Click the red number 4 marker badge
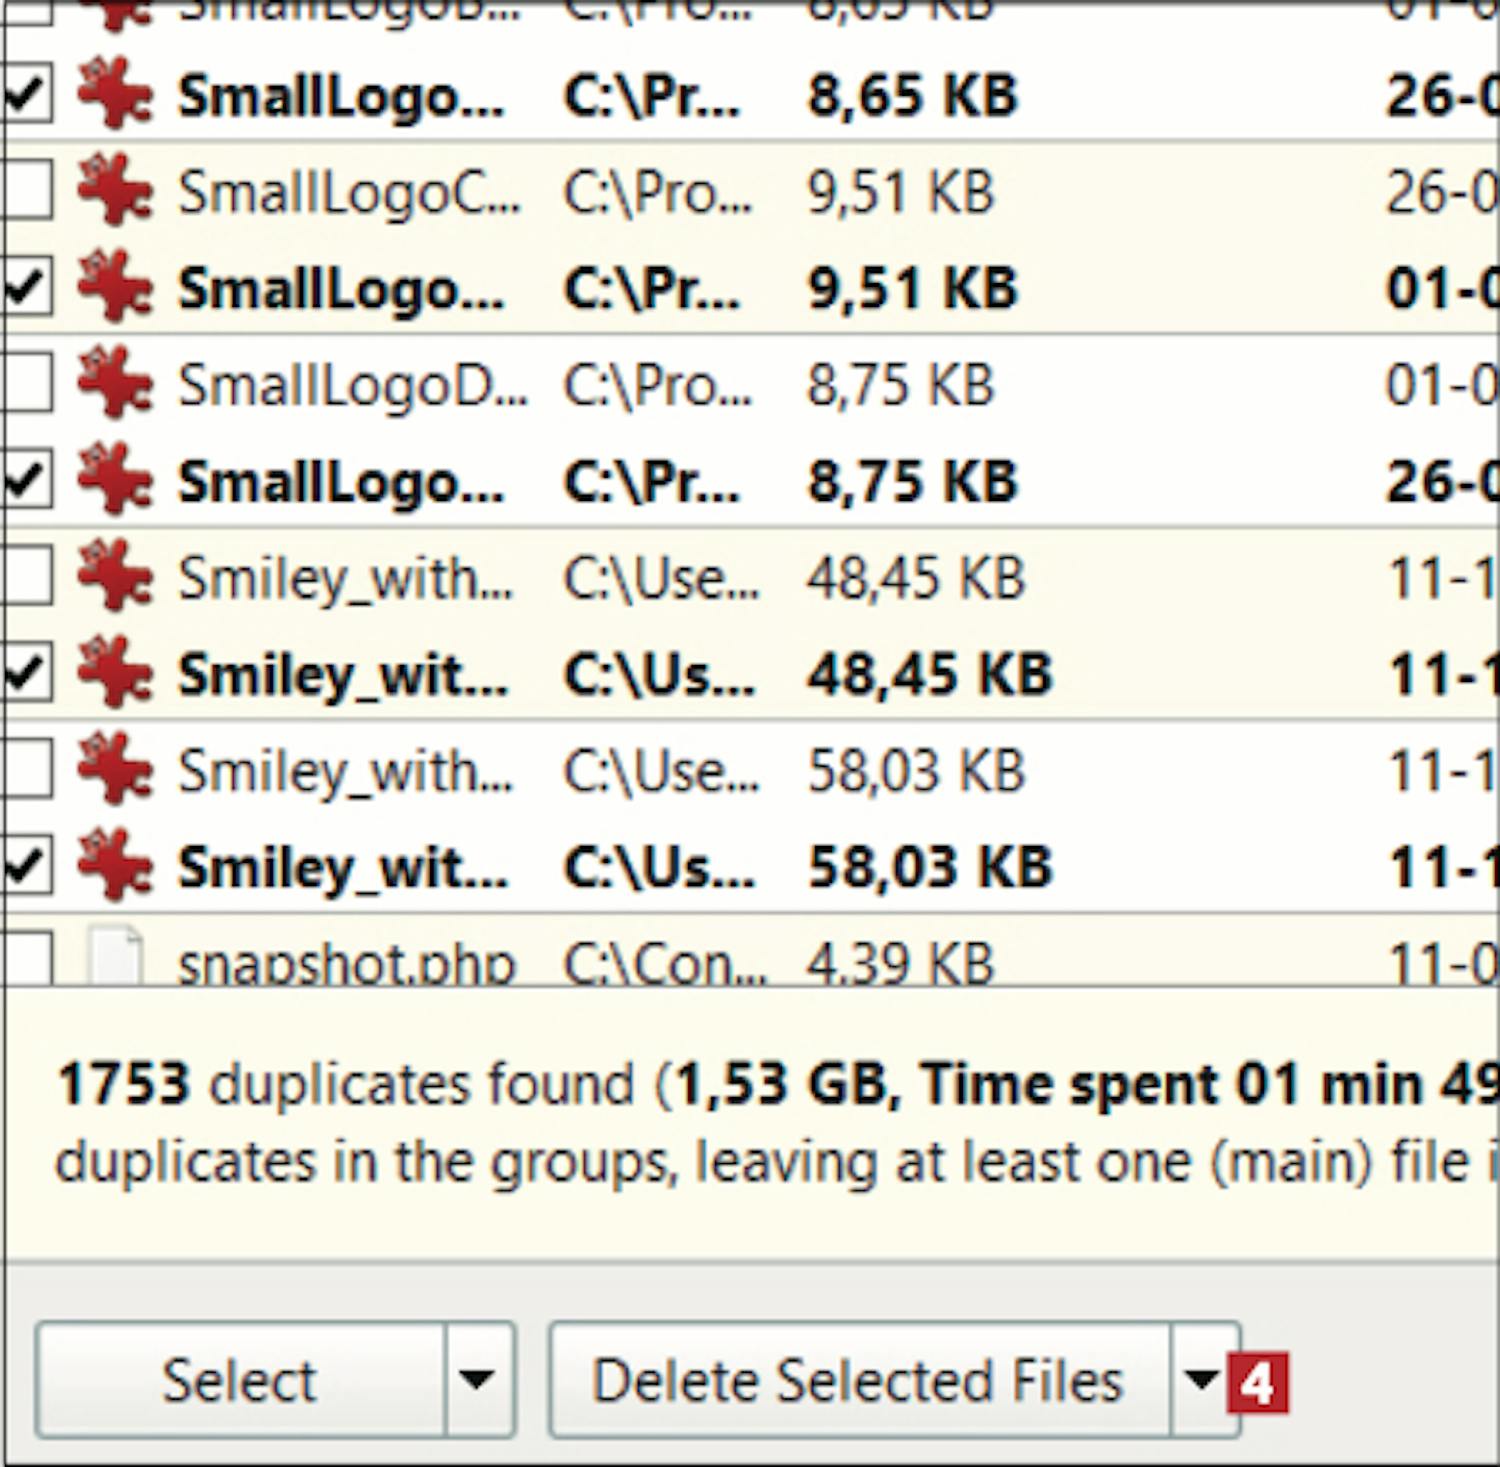The height and width of the screenshot is (1467, 1500). click(1258, 1384)
